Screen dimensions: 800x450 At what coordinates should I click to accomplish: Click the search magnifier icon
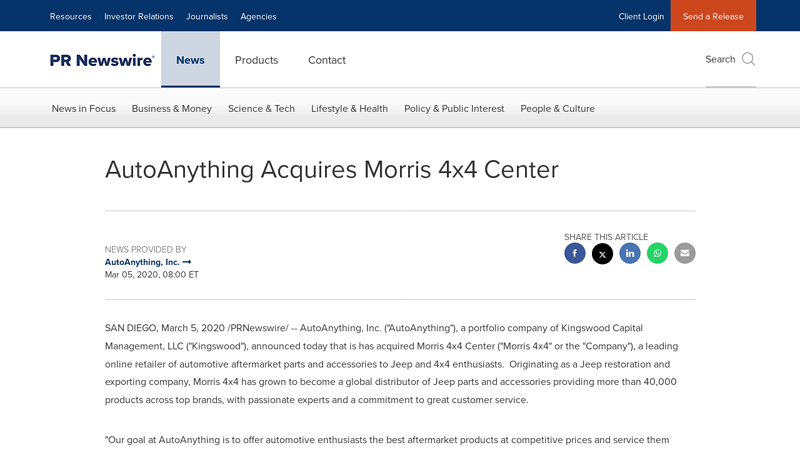(748, 59)
